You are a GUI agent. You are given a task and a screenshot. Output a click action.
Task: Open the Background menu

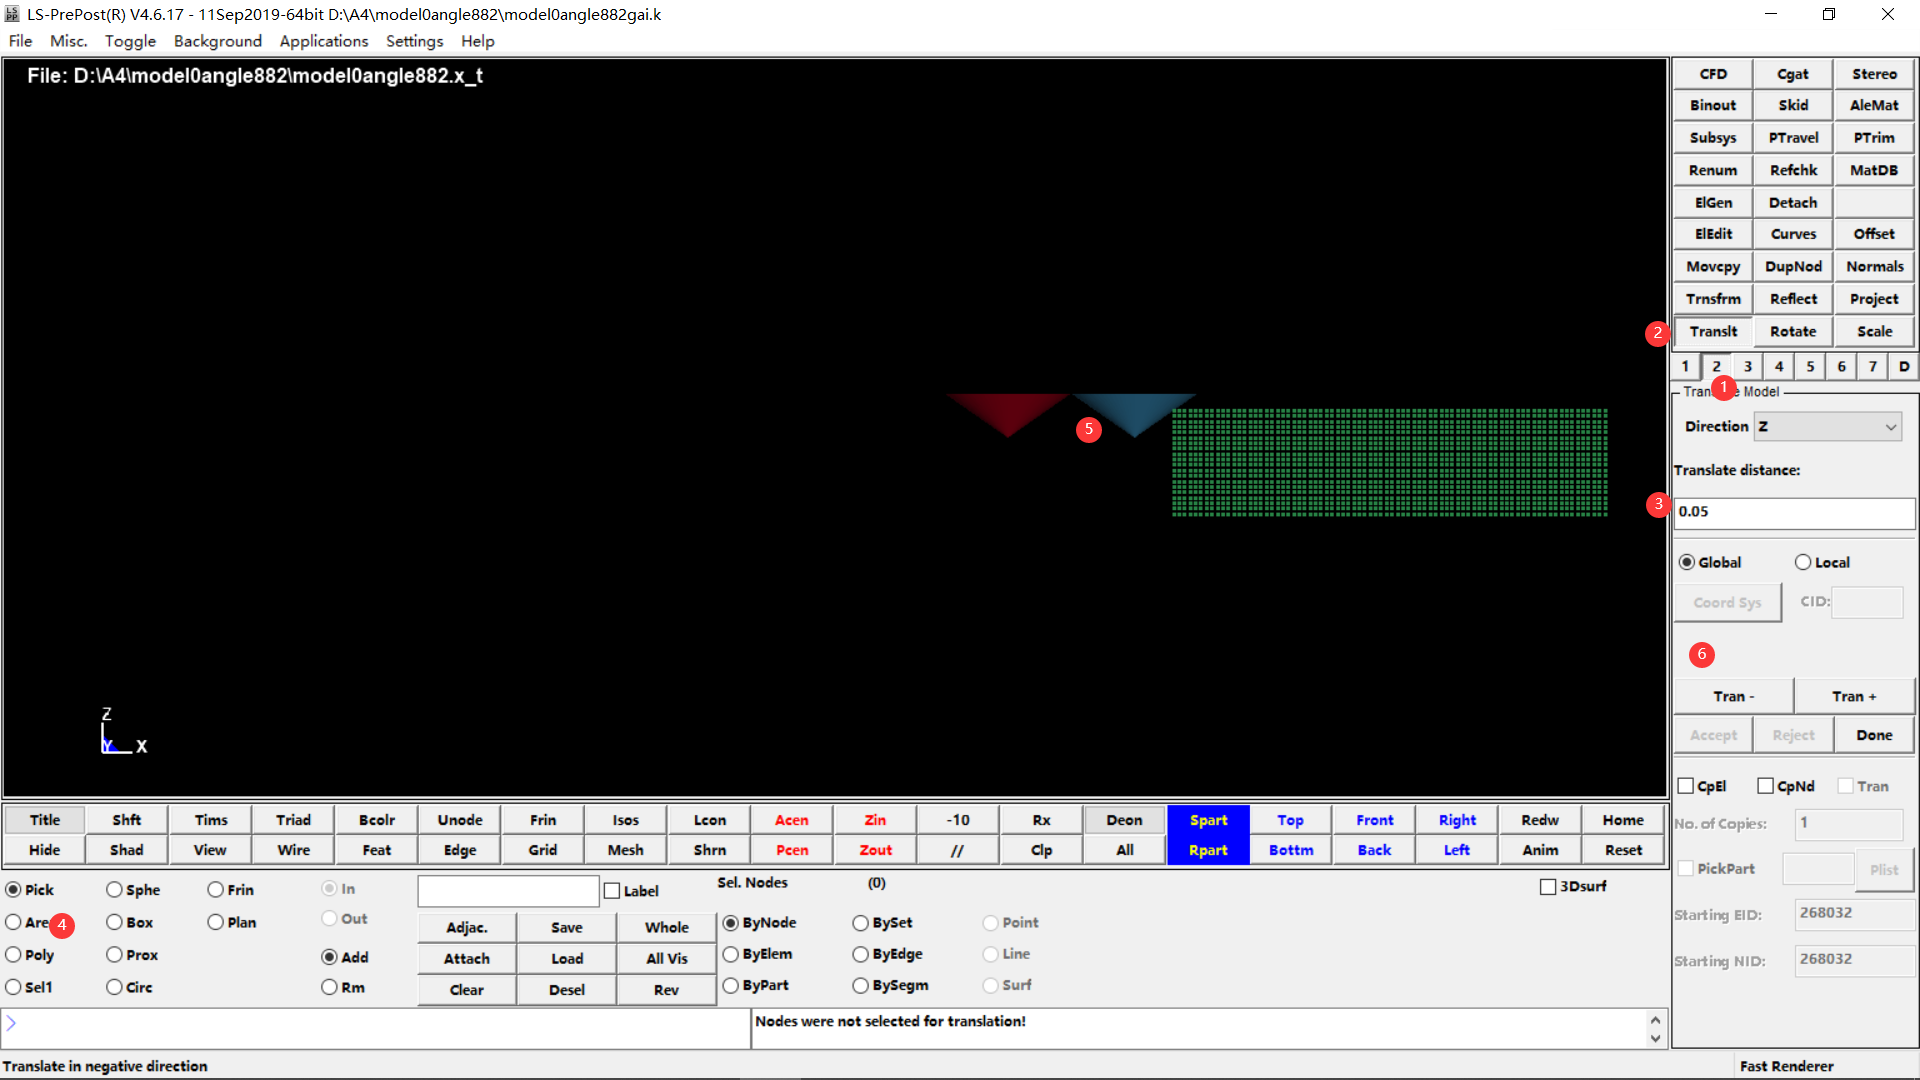pyautogui.click(x=217, y=41)
